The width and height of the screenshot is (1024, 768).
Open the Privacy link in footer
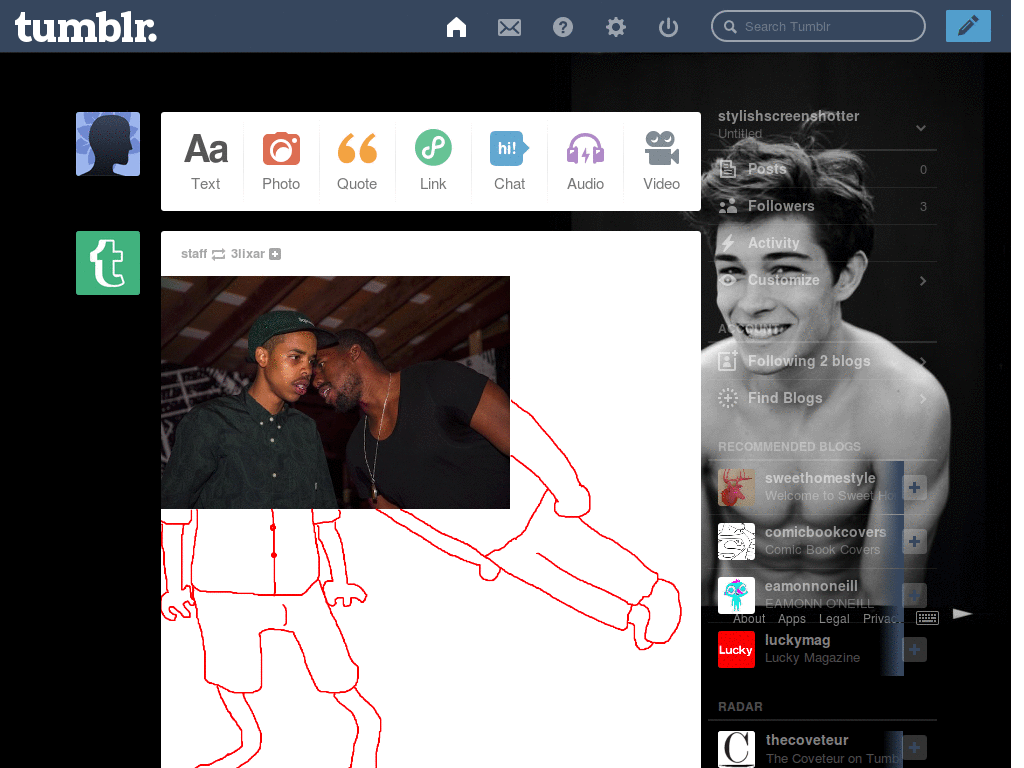(883, 618)
